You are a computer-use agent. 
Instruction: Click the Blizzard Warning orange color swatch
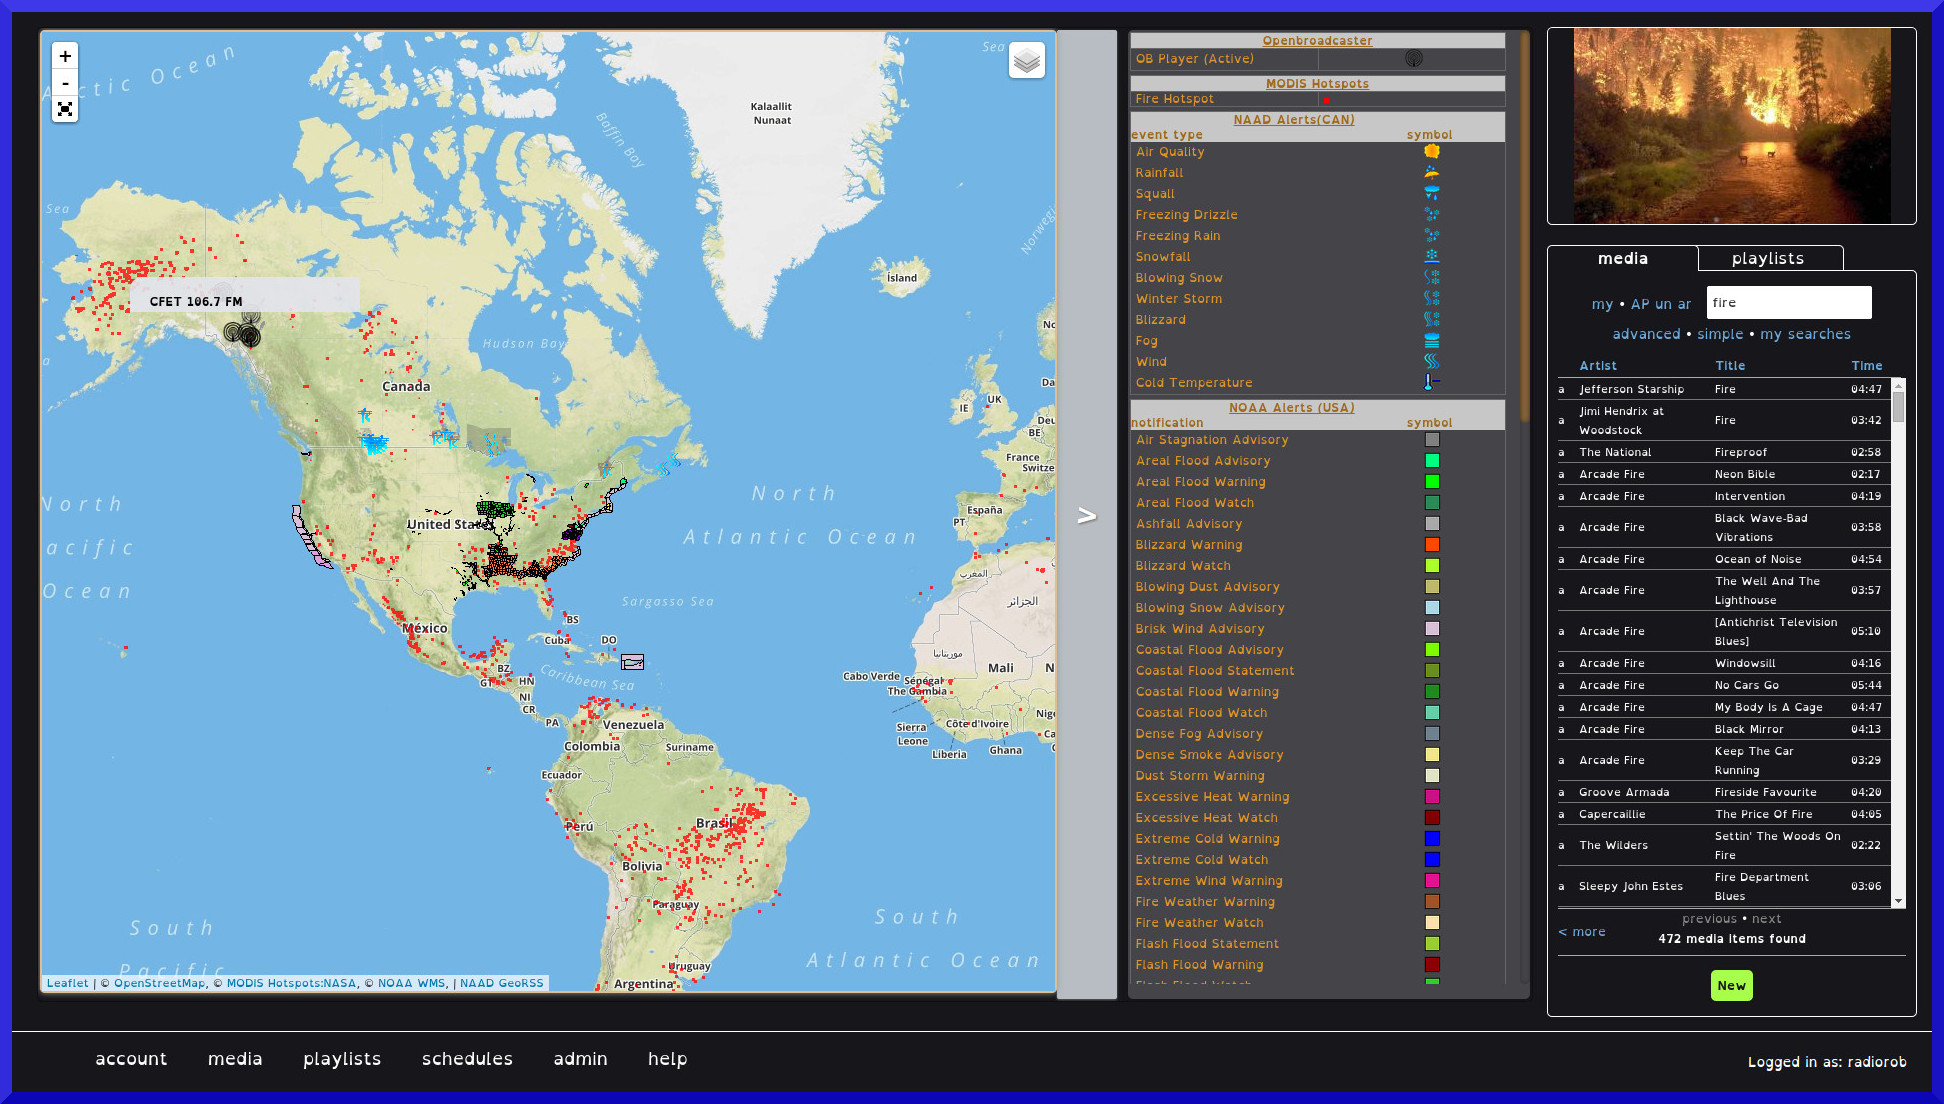[x=1432, y=545]
